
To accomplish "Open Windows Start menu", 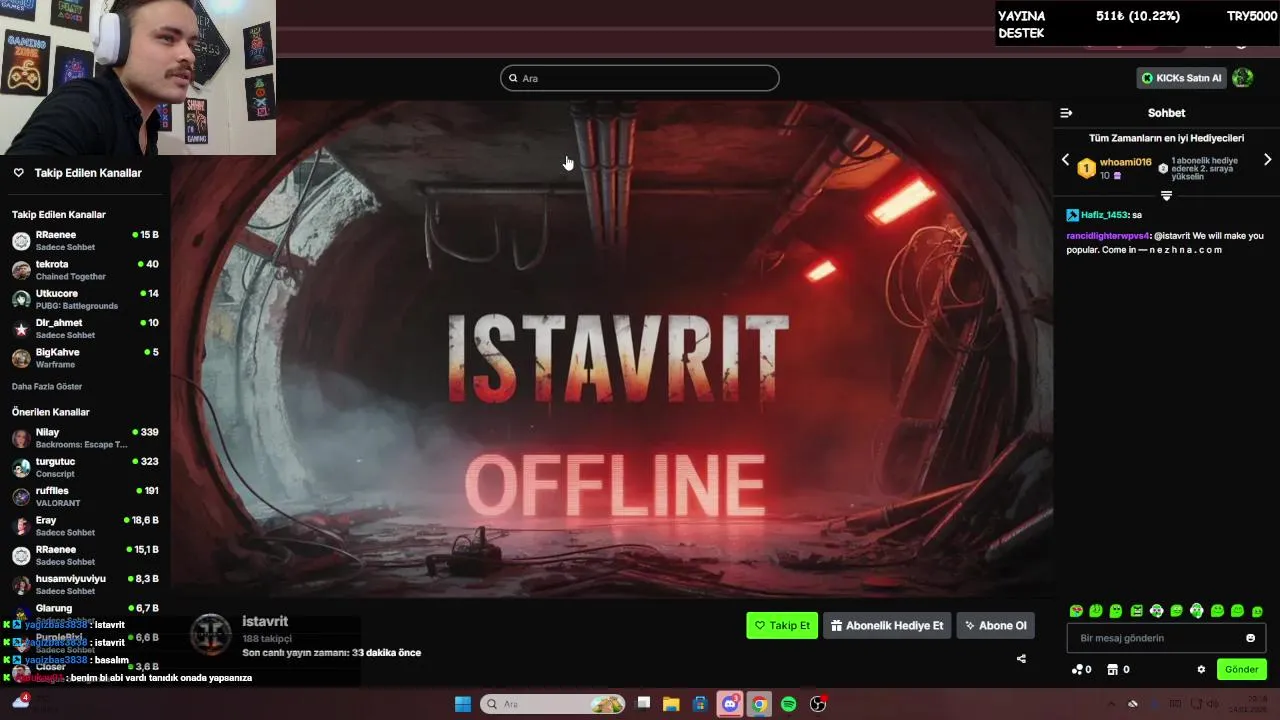I will tap(463, 704).
